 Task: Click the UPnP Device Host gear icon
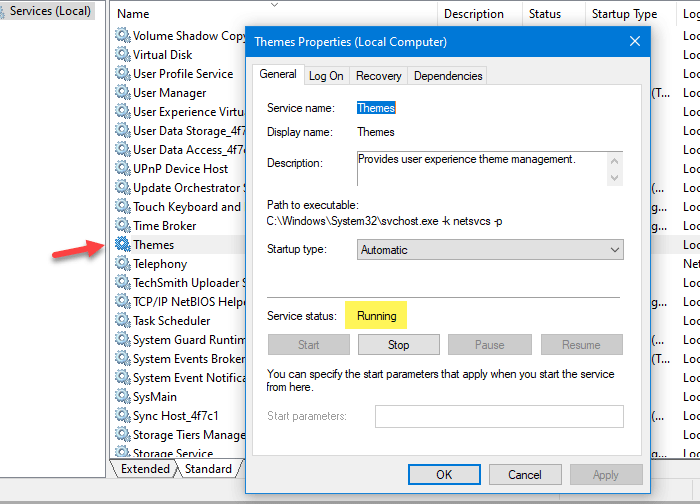(123, 169)
